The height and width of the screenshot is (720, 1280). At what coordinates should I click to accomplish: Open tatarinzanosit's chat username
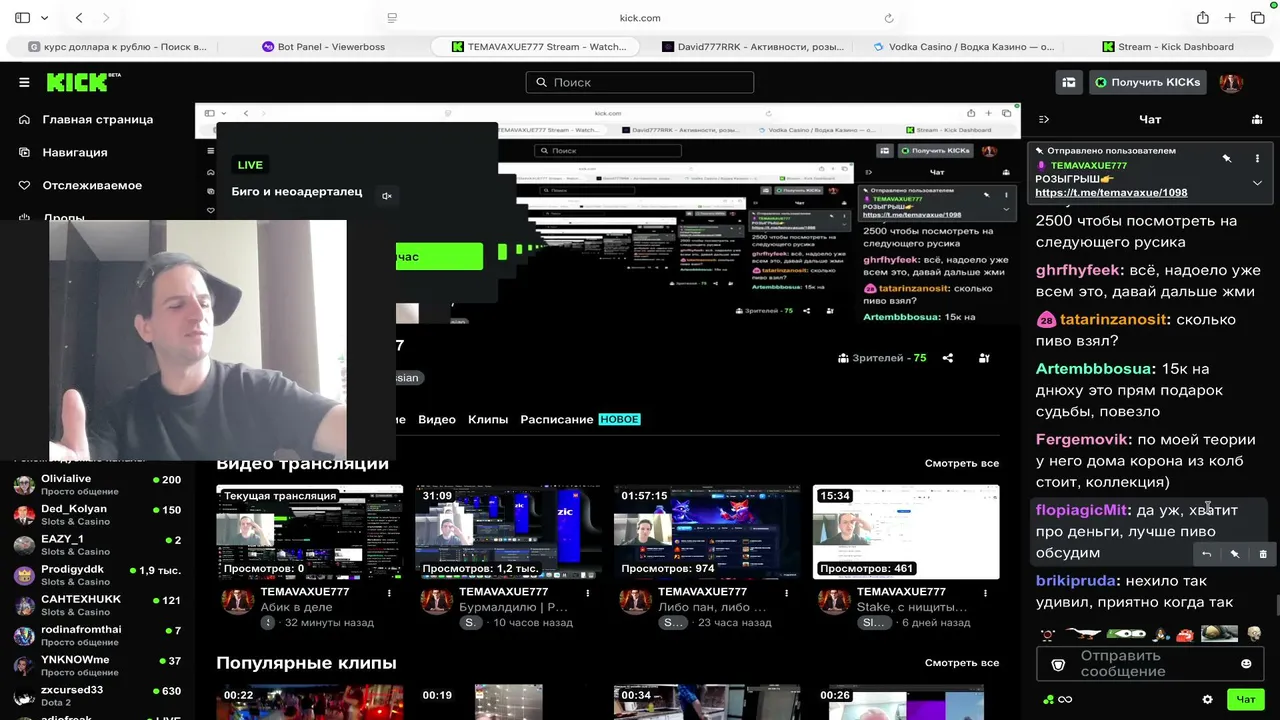1113,319
